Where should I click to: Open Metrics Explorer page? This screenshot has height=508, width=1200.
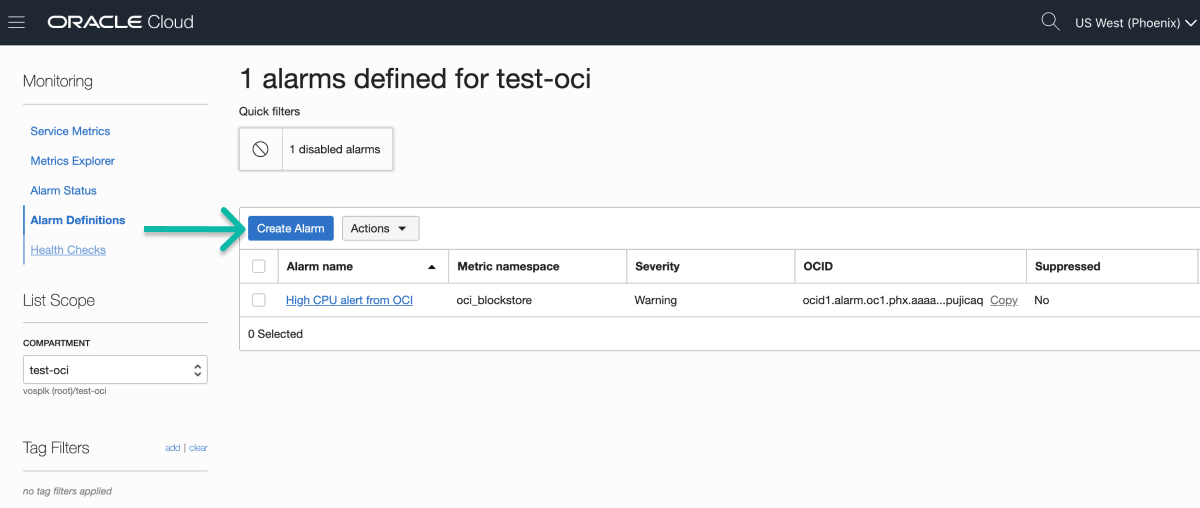(72, 161)
